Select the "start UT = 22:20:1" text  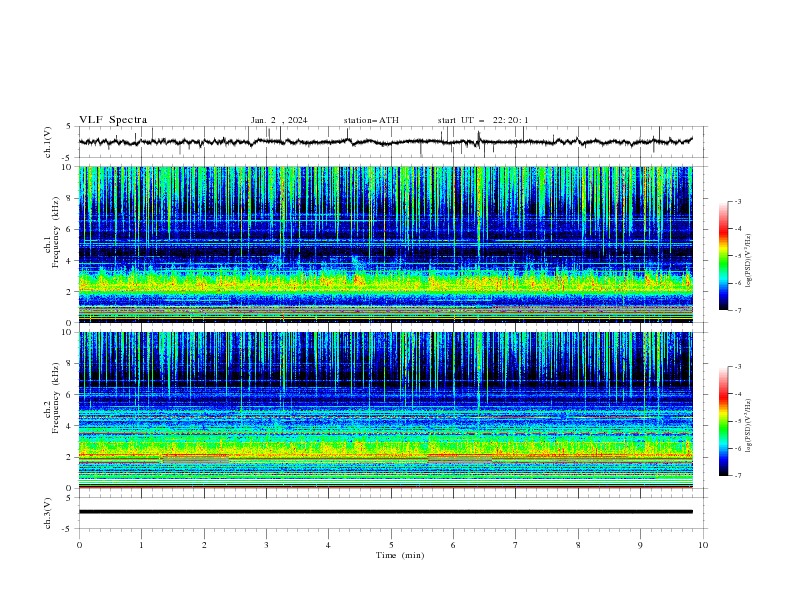483,120
